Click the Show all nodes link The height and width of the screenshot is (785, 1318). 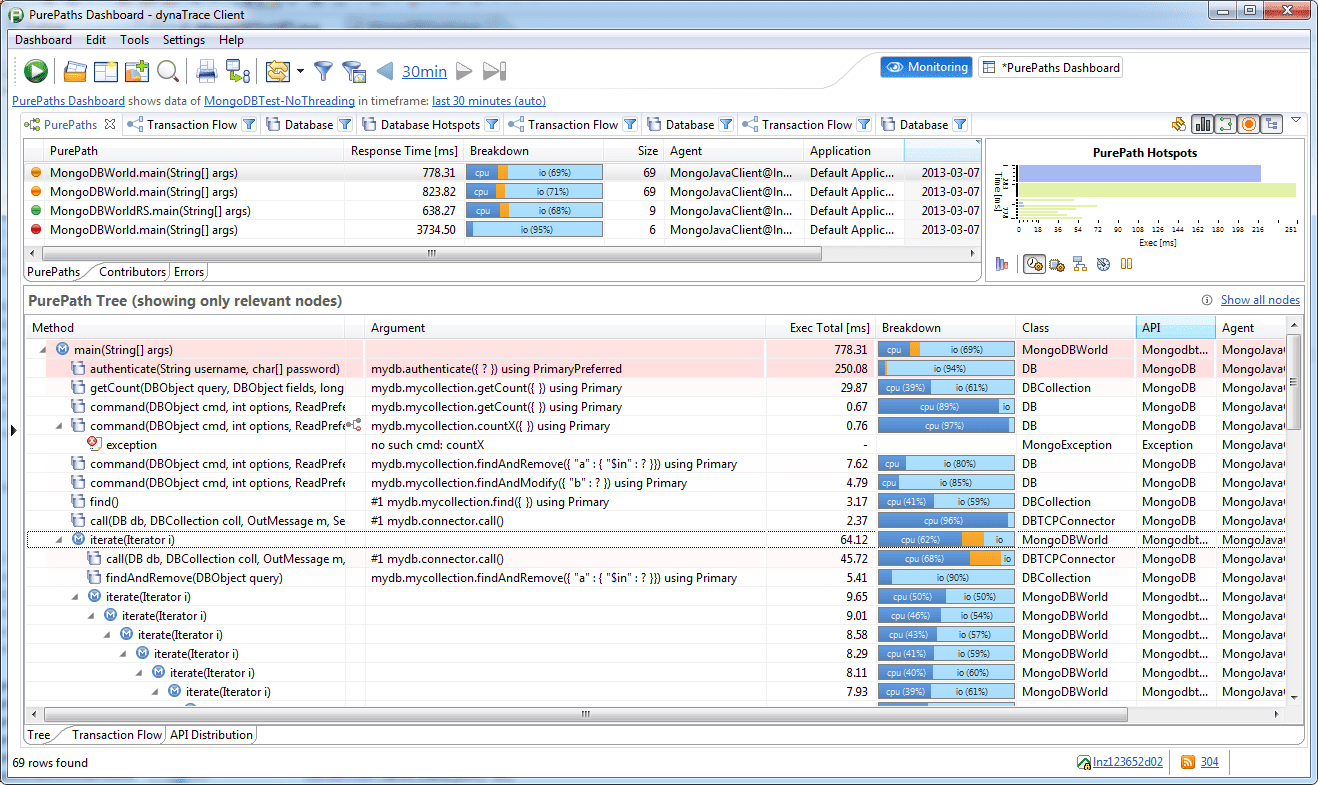(1260, 300)
